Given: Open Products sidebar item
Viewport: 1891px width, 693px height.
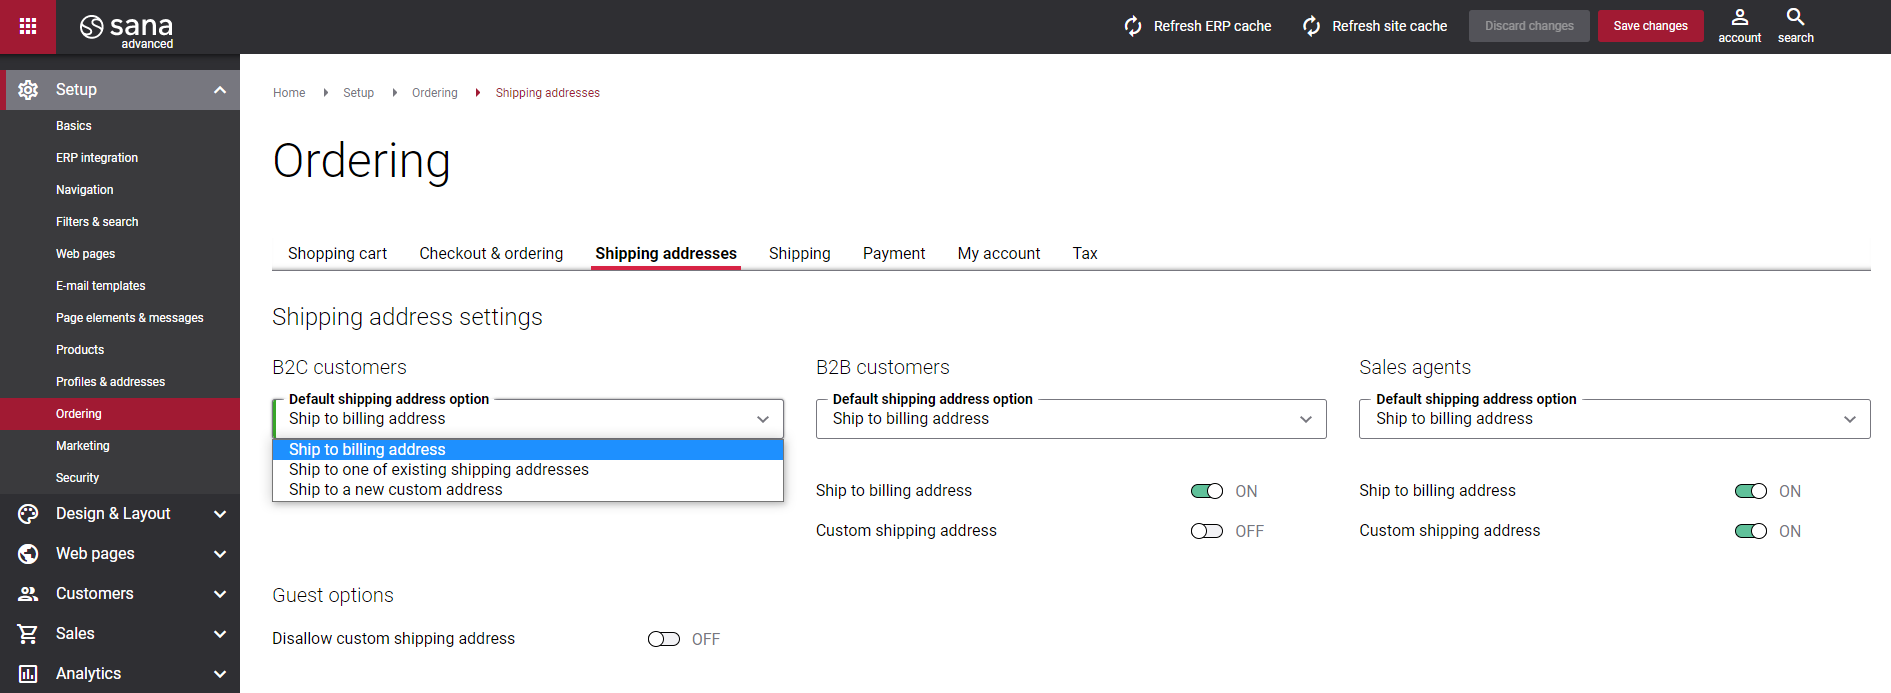Looking at the screenshot, I should pyautogui.click(x=120, y=350).
